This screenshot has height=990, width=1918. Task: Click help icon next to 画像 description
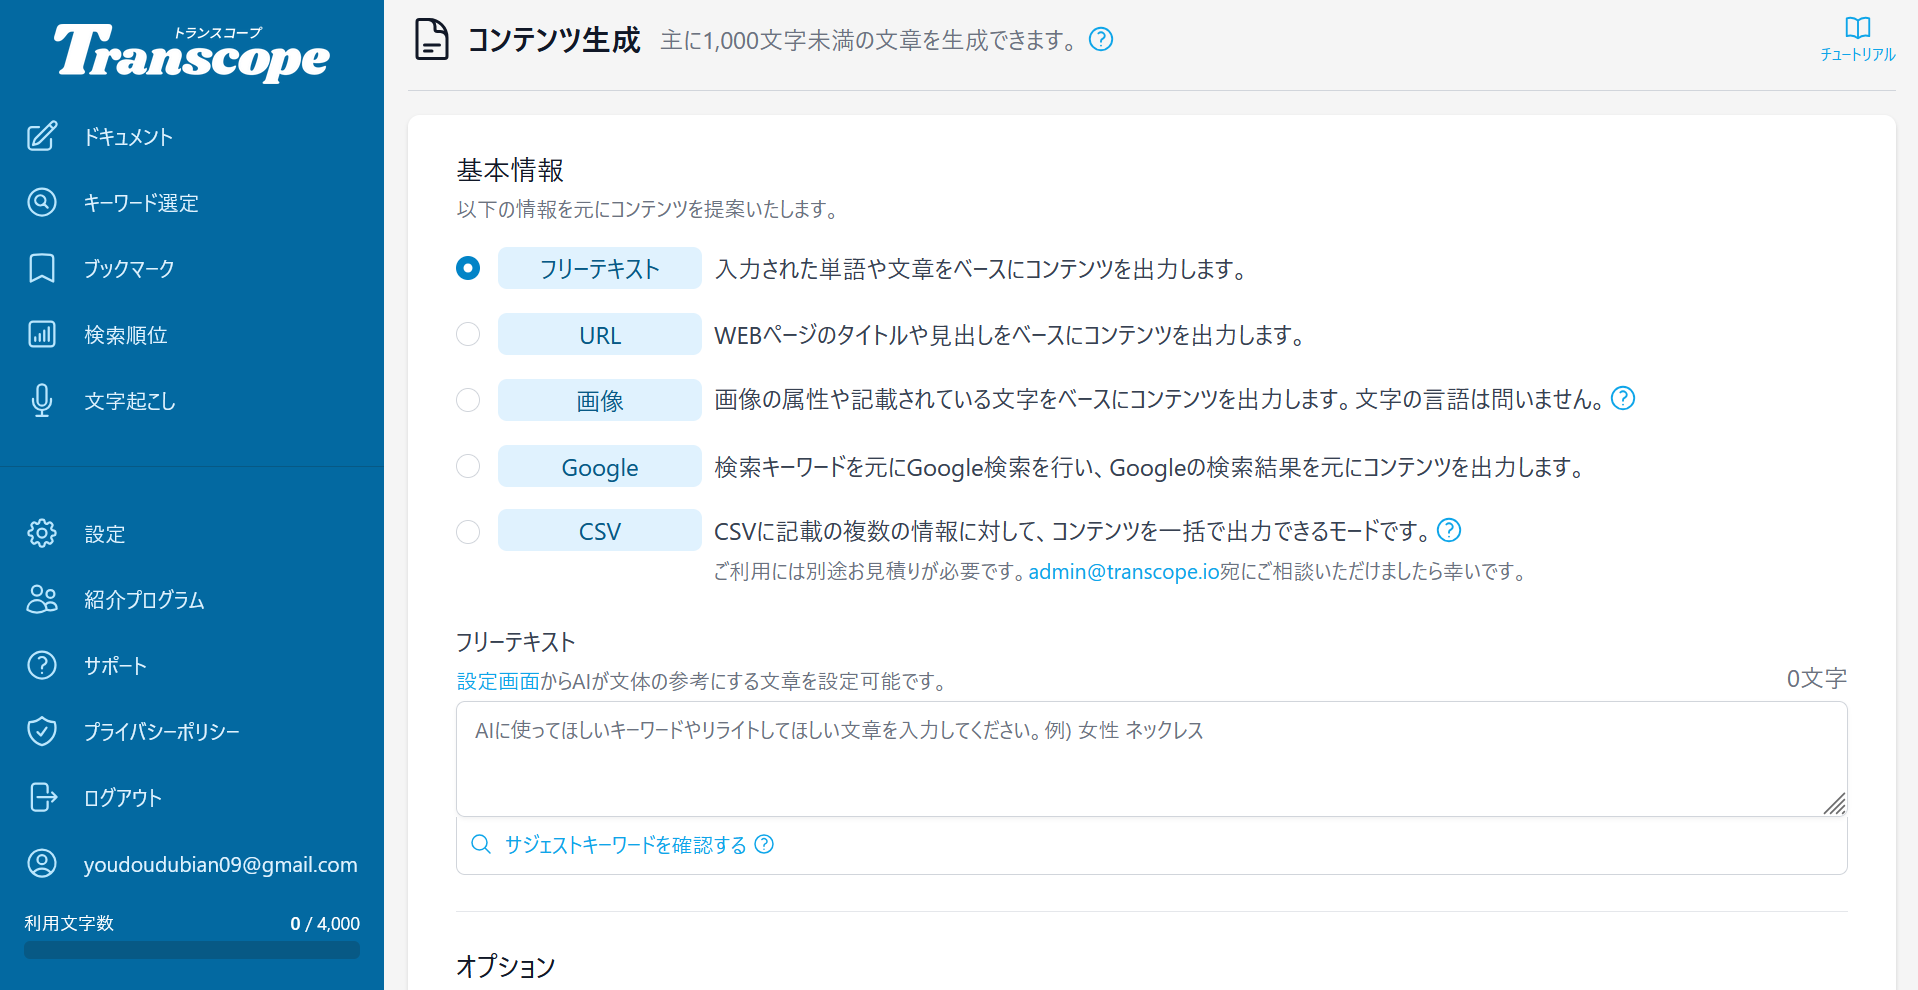tap(1623, 399)
